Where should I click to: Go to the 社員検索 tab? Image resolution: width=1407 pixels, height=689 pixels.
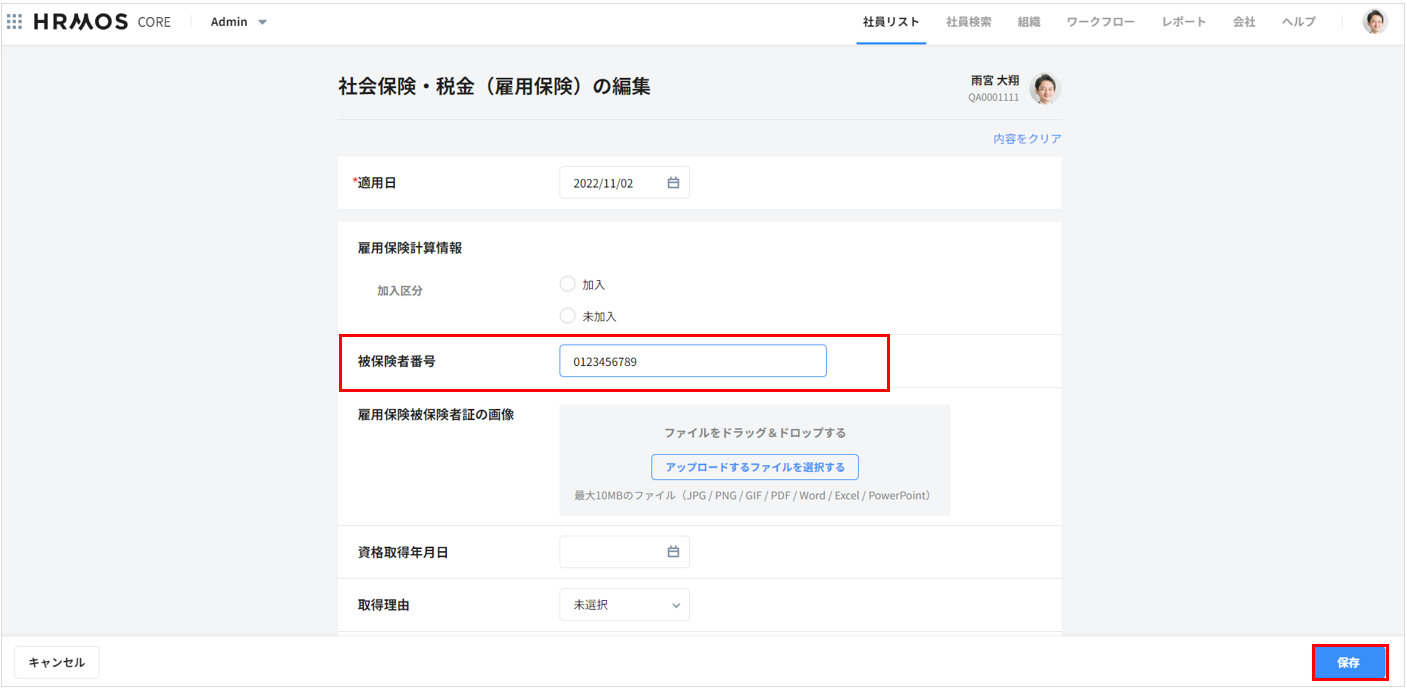pyautogui.click(x=968, y=22)
